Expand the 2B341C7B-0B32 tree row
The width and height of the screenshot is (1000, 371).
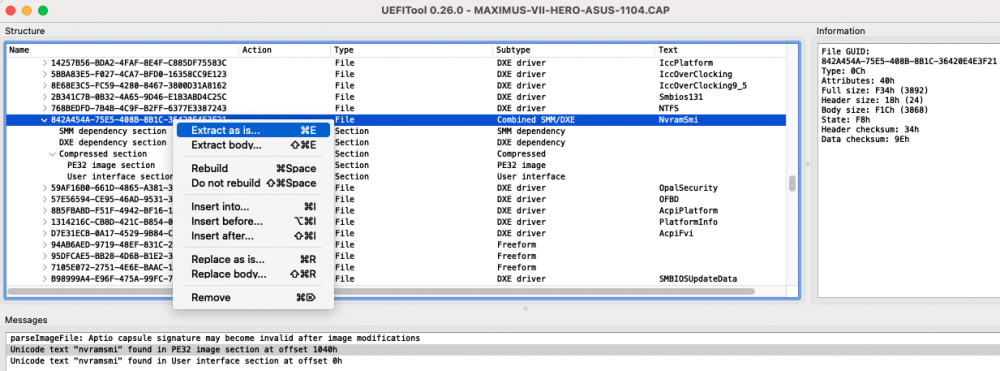click(x=45, y=97)
